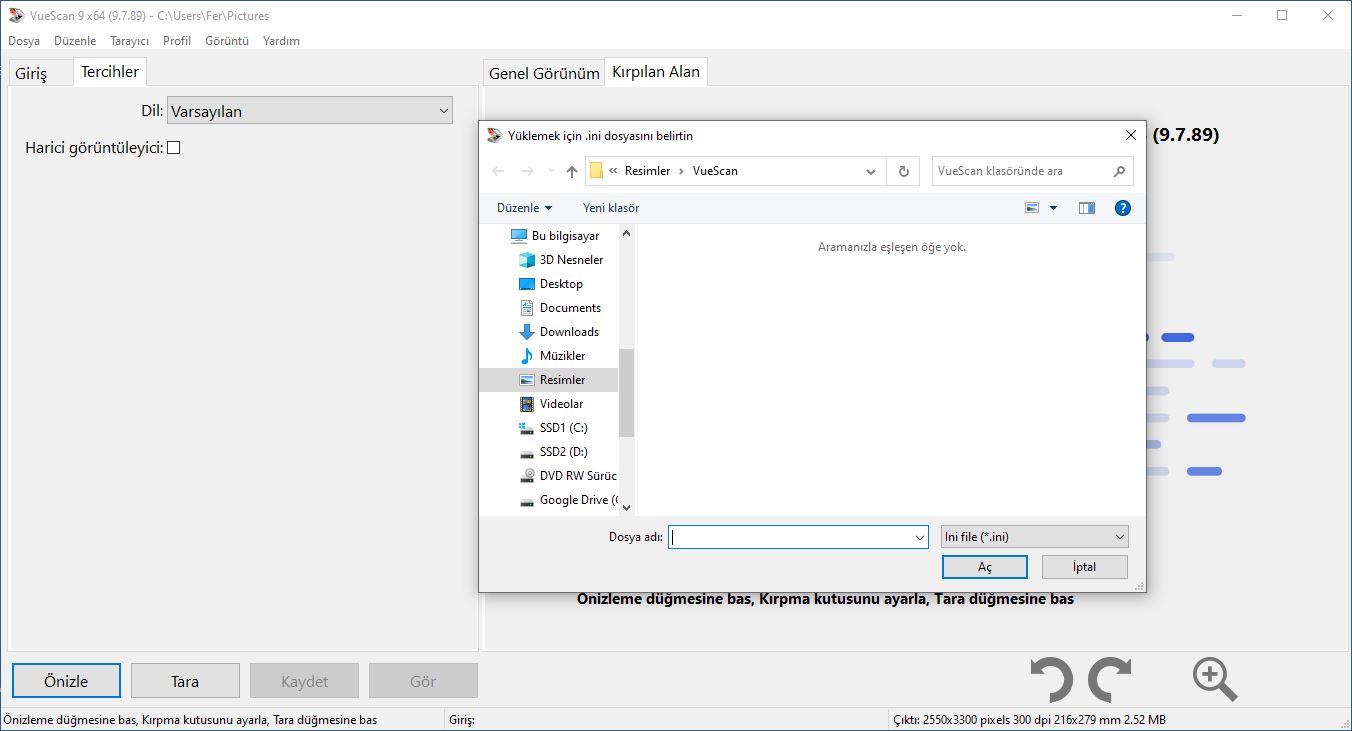Open the Tarayıcı menu
Screen dimensions: 1352x731
coord(129,41)
